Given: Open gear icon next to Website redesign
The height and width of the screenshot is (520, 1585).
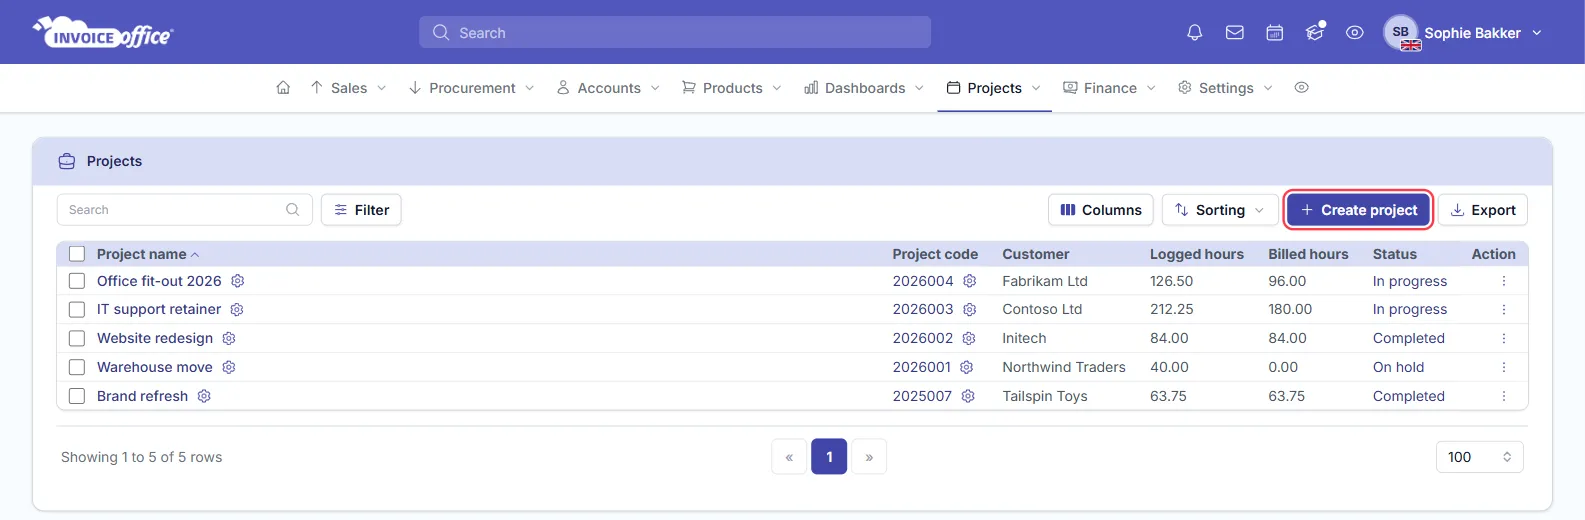Looking at the screenshot, I should click(229, 338).
